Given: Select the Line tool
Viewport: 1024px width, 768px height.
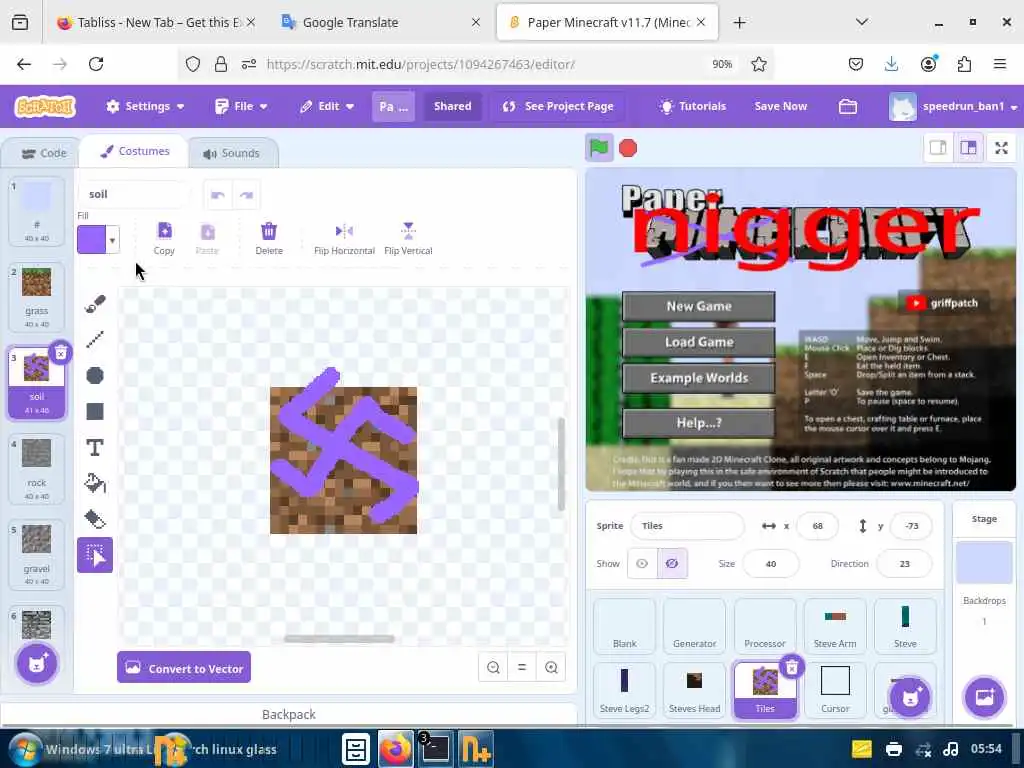Looking at the screenshot, I should click(x=95, y=339).
